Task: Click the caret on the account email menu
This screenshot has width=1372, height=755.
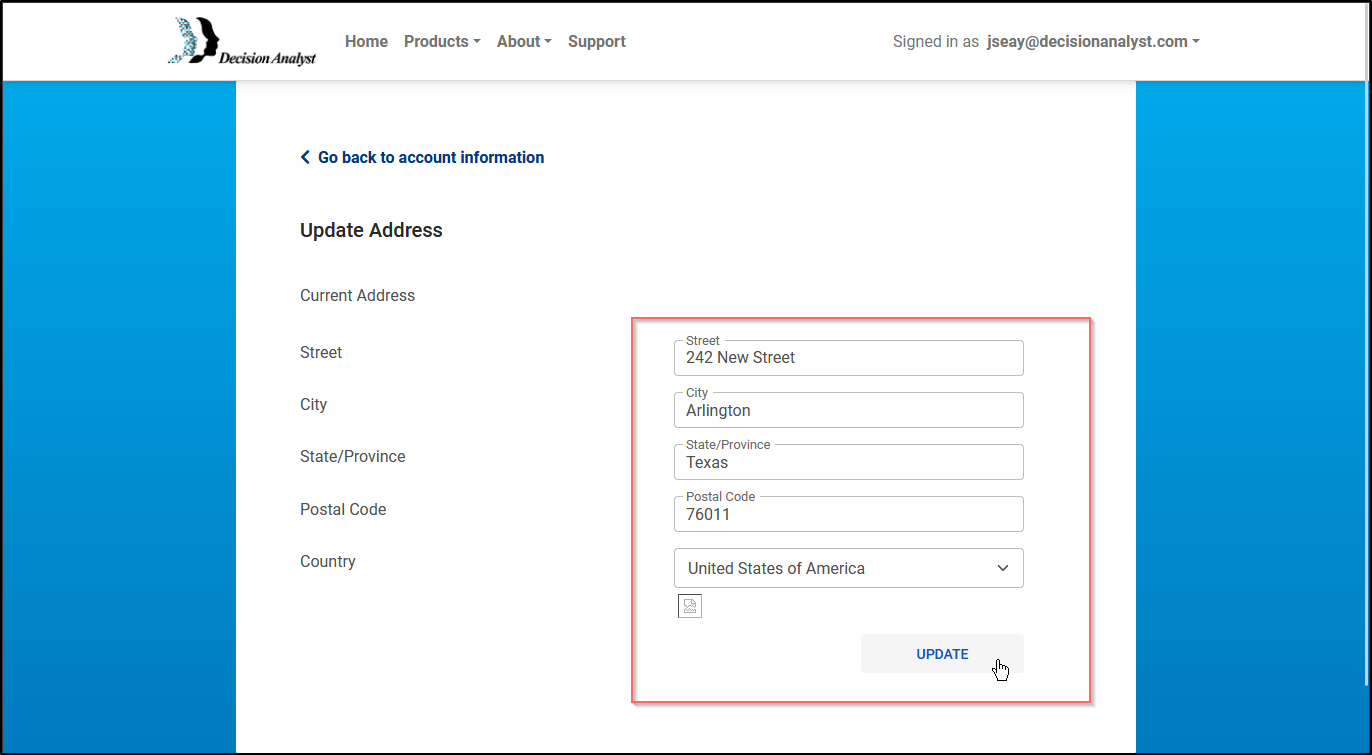Action: pos(1196,41)
